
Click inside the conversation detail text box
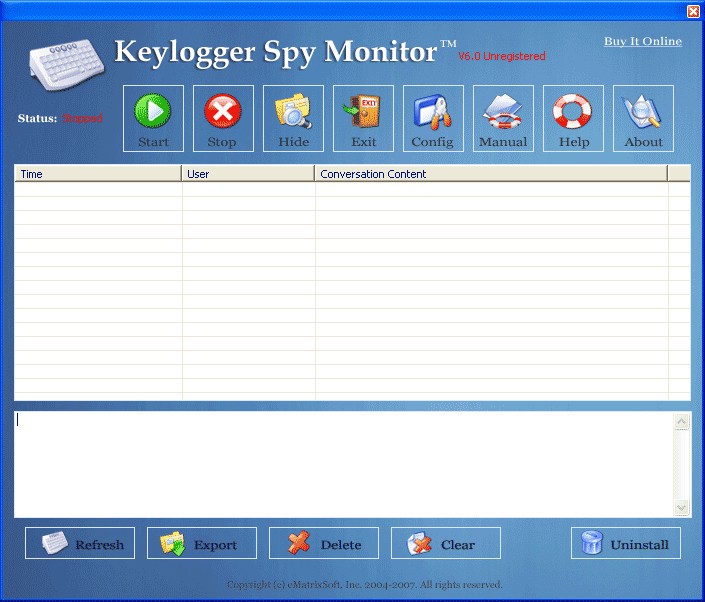click(344, 464)
